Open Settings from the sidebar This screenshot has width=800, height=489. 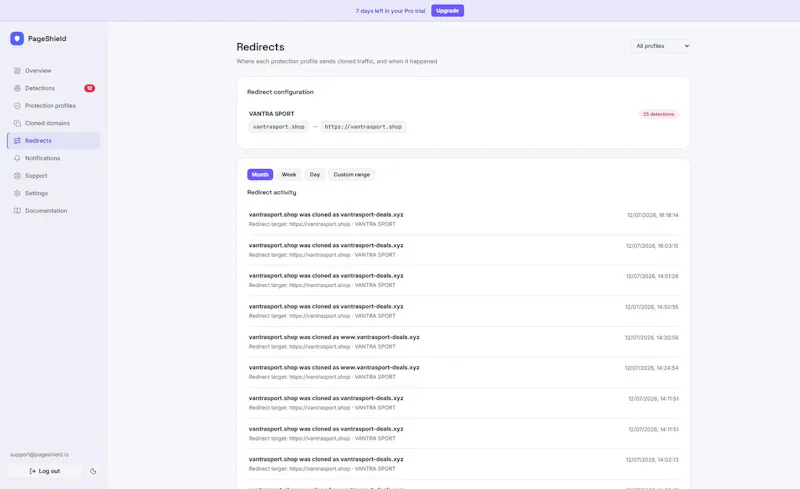click(54, 193)
